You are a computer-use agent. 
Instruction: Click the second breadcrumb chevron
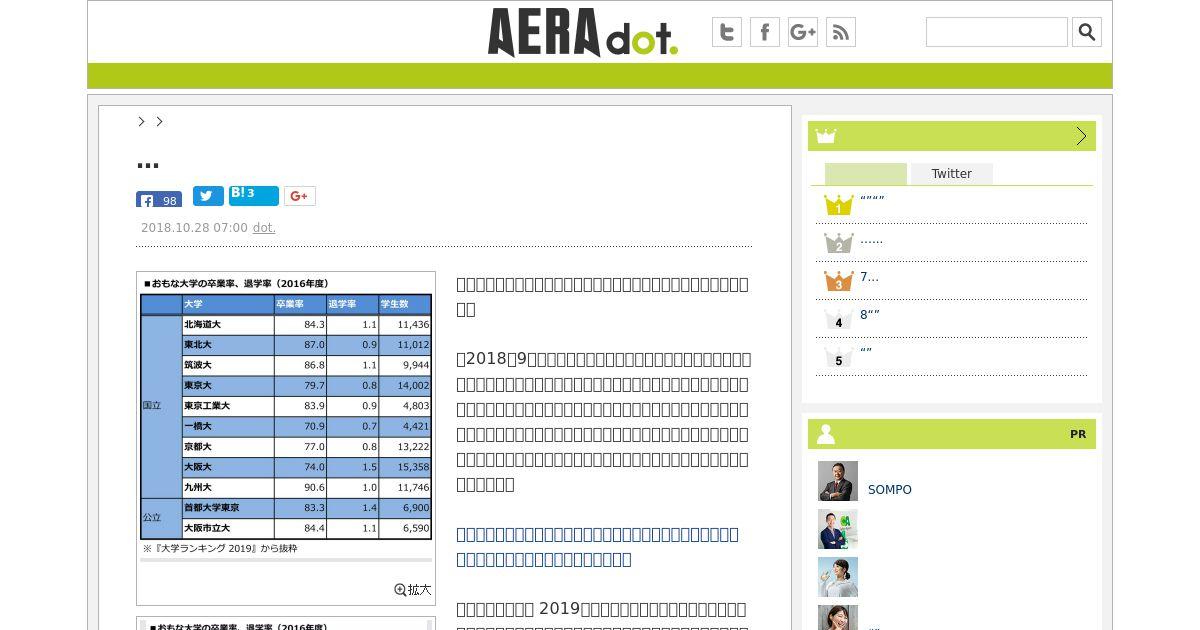159,121
